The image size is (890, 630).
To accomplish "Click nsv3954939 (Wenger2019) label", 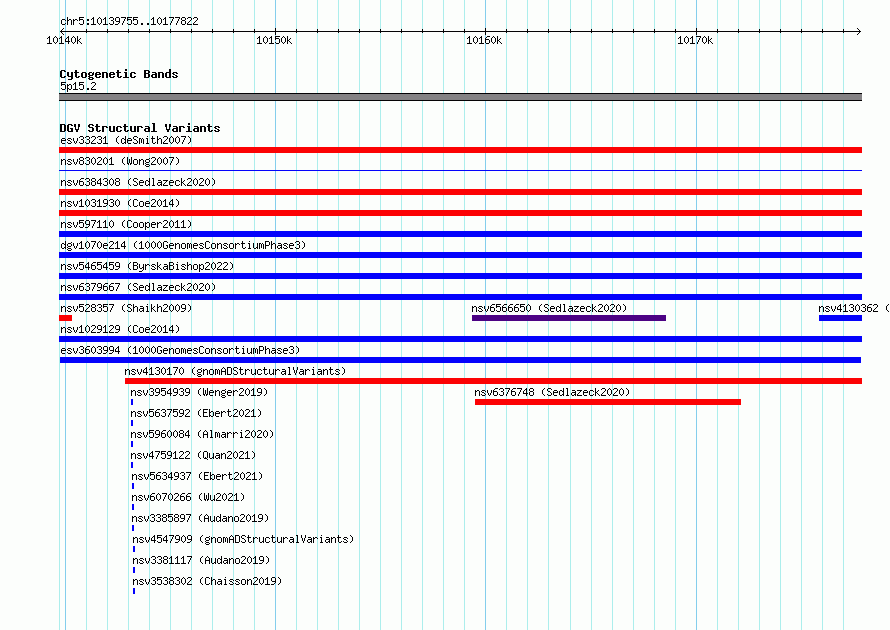I will [x=199, y=392].
